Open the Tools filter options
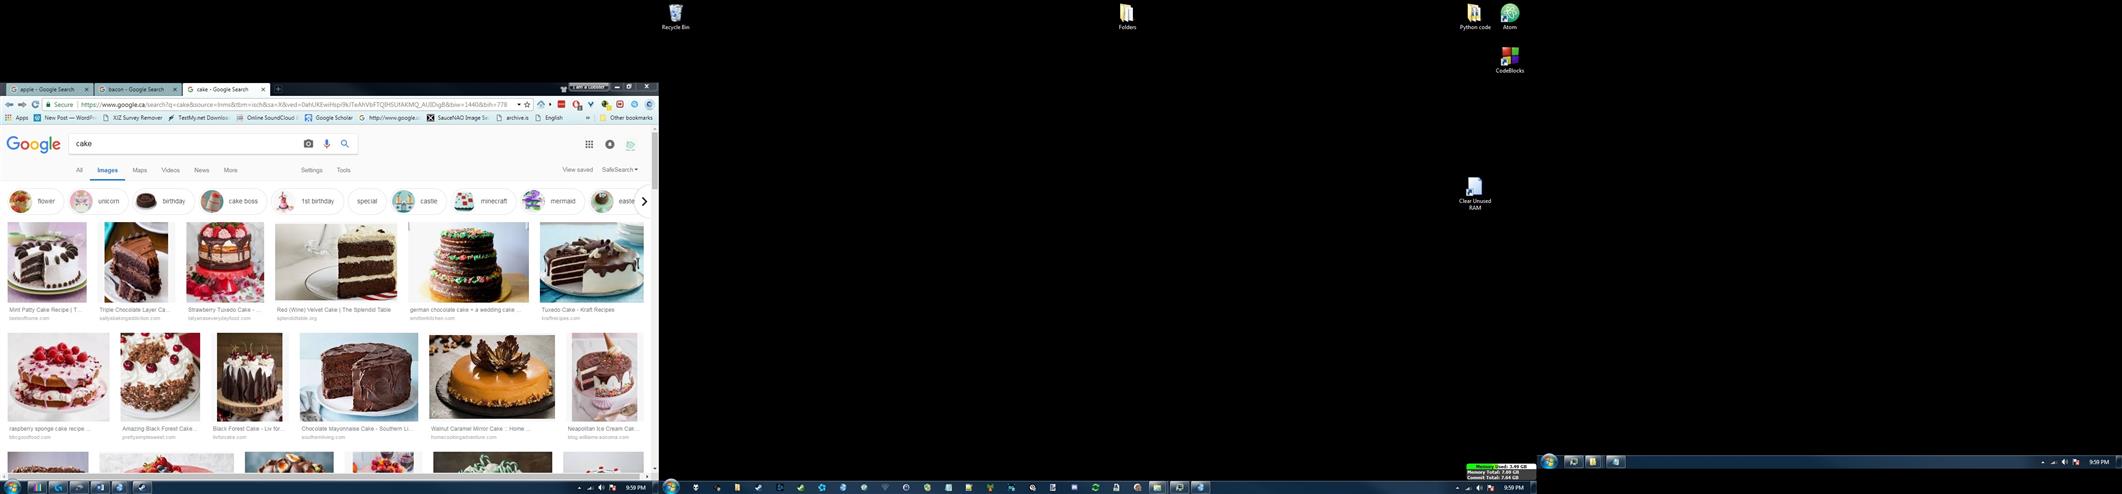The height and width of the screenshot is (494, 2122). point(343,170)
